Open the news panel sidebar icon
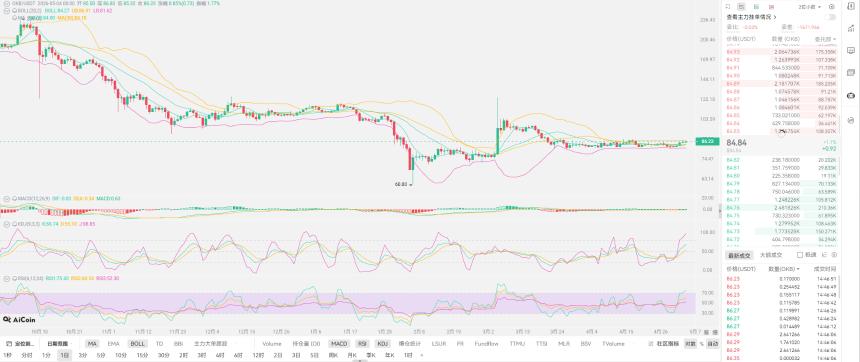 coord(851,72)
